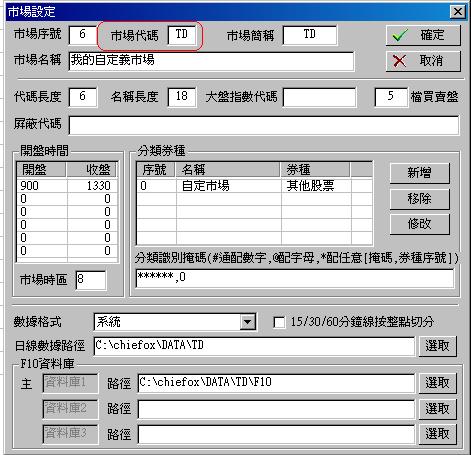Click 移除 to remove a category
Viewport: 471px width, 455px height.
pyautogui.click(x=420, y=199)
